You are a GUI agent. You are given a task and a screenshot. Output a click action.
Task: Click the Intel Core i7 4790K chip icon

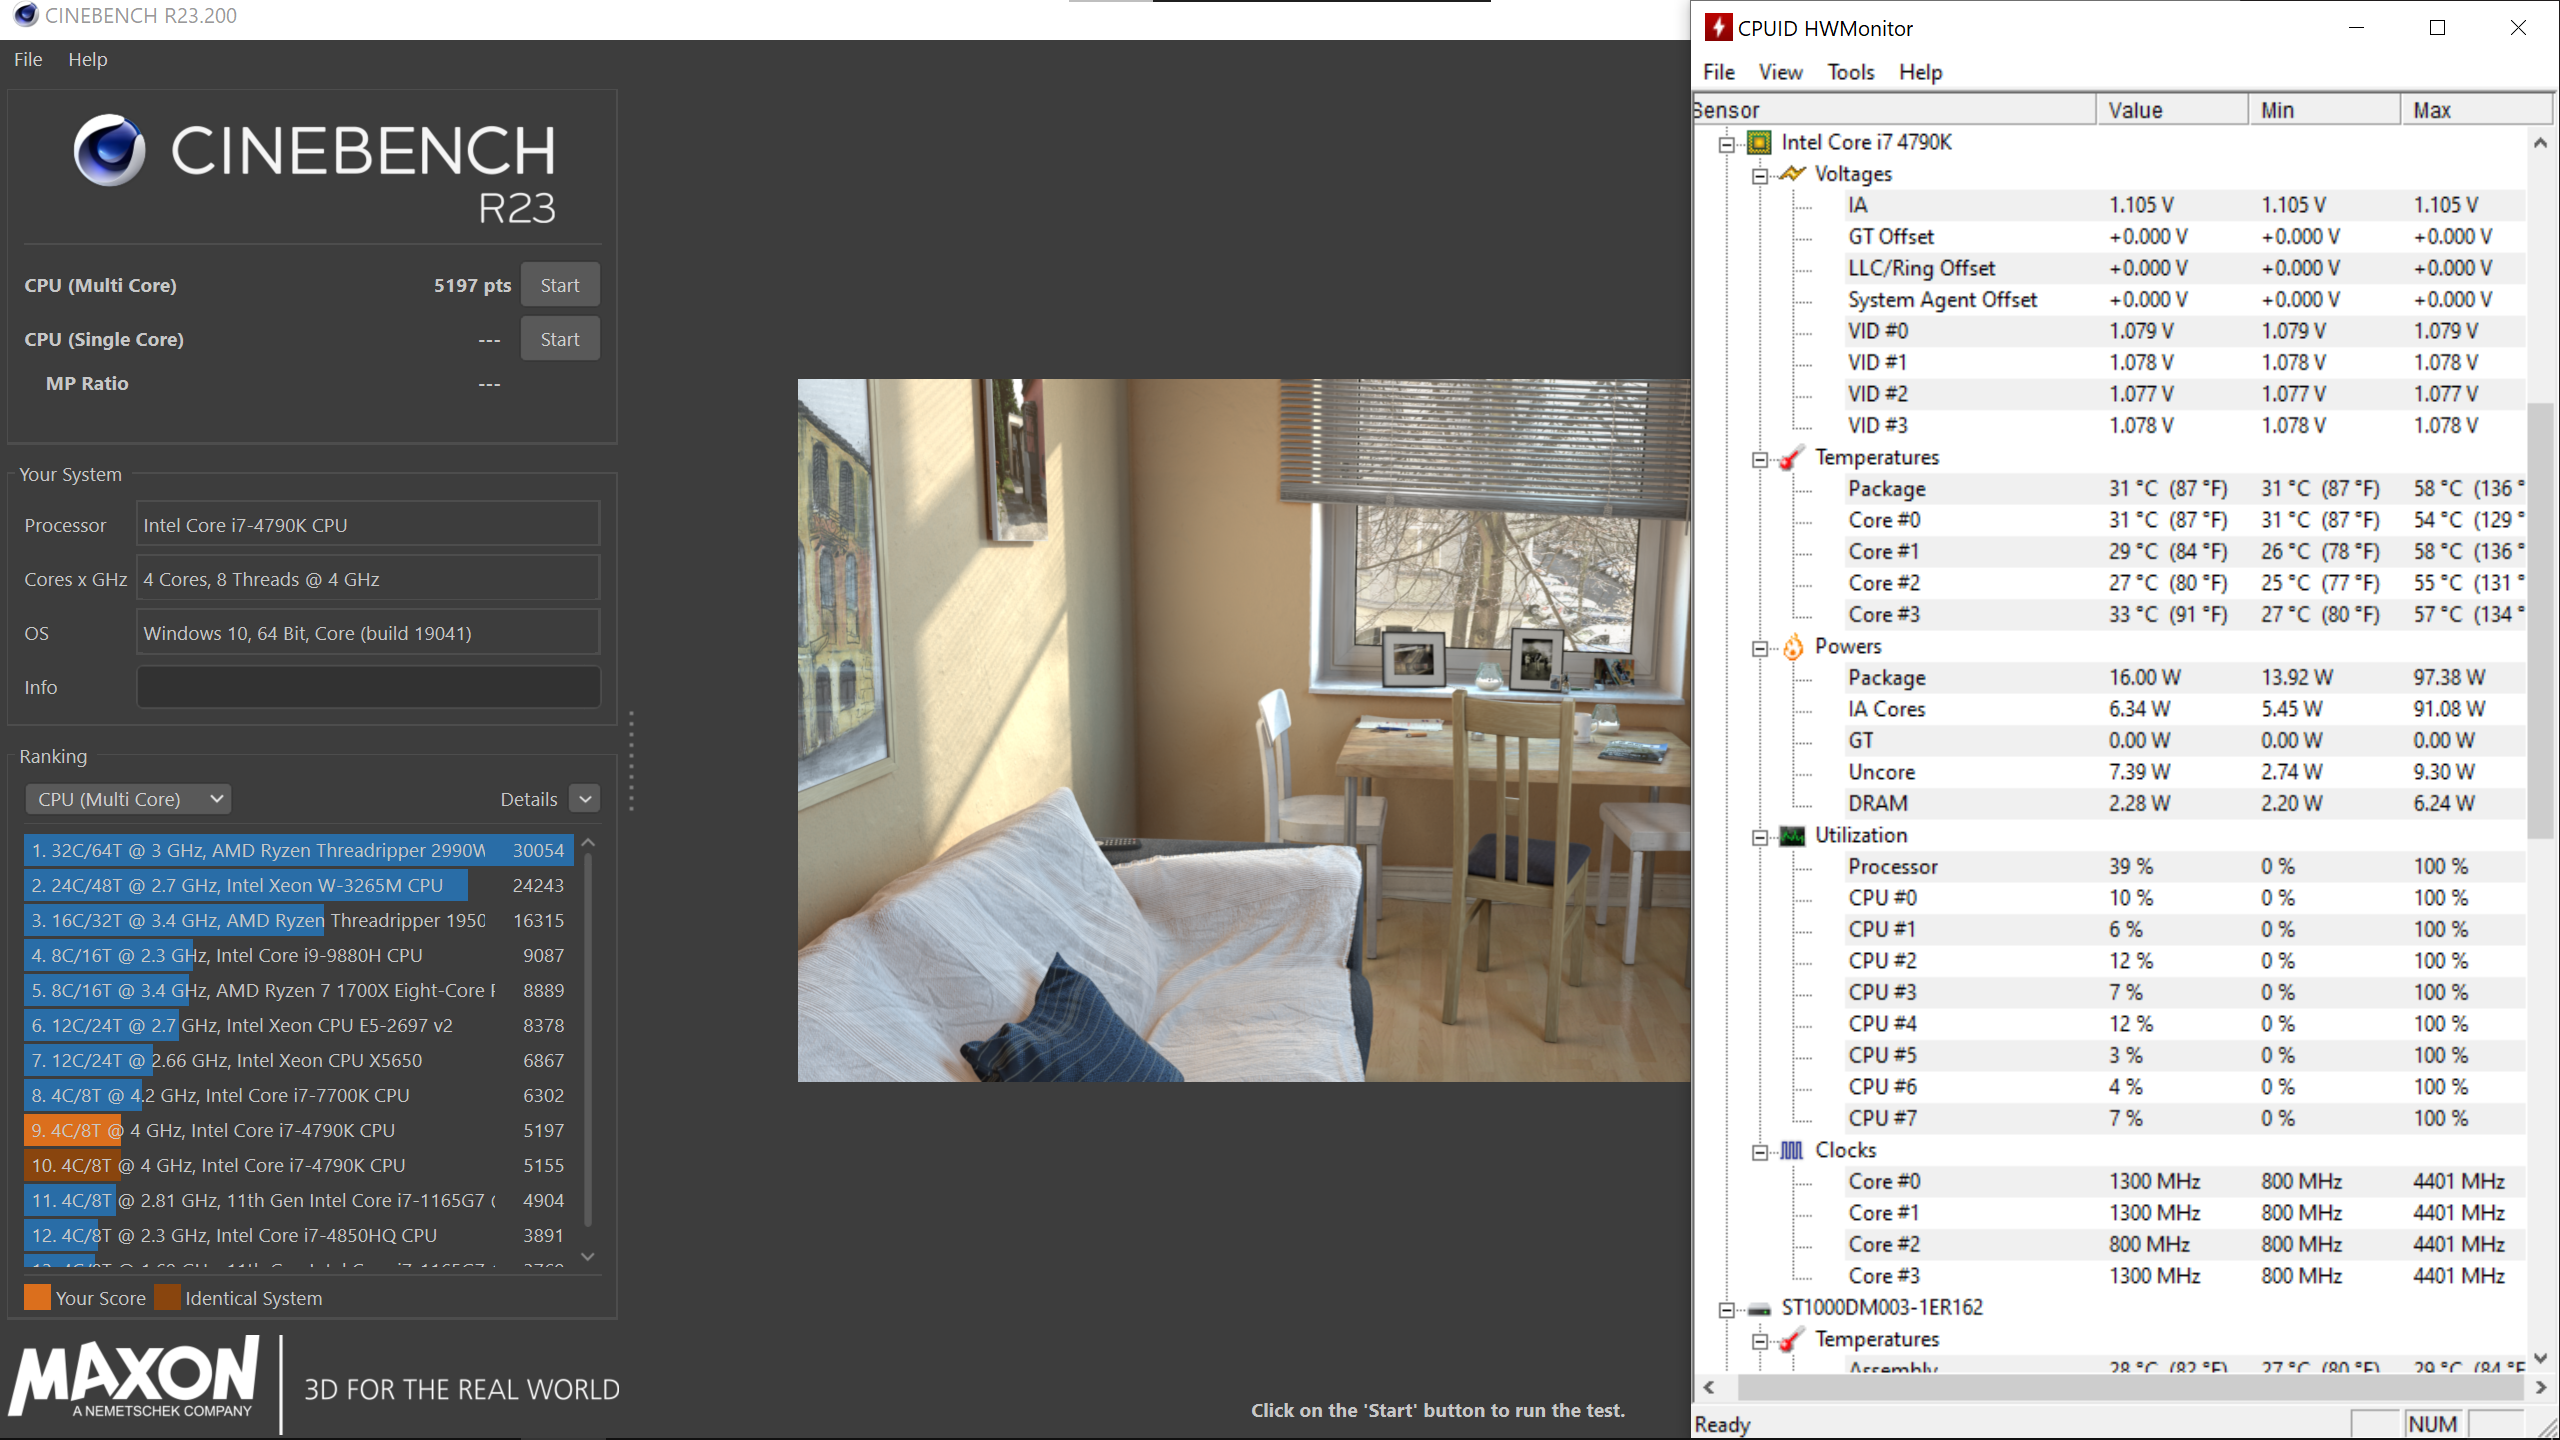(x=1759, y=142)
